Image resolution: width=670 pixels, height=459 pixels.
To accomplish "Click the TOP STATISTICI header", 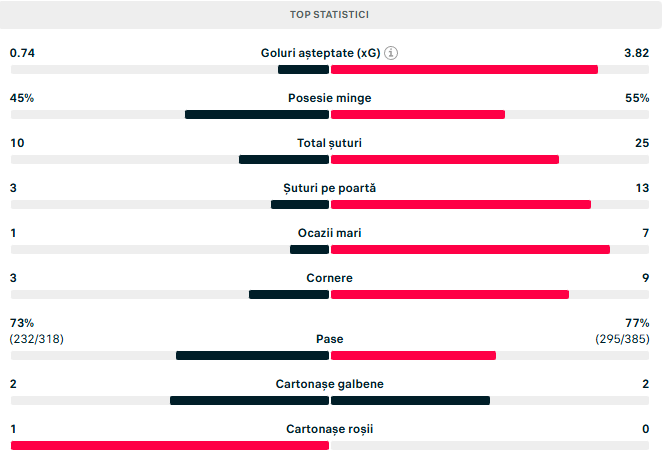I will point(329,15).
